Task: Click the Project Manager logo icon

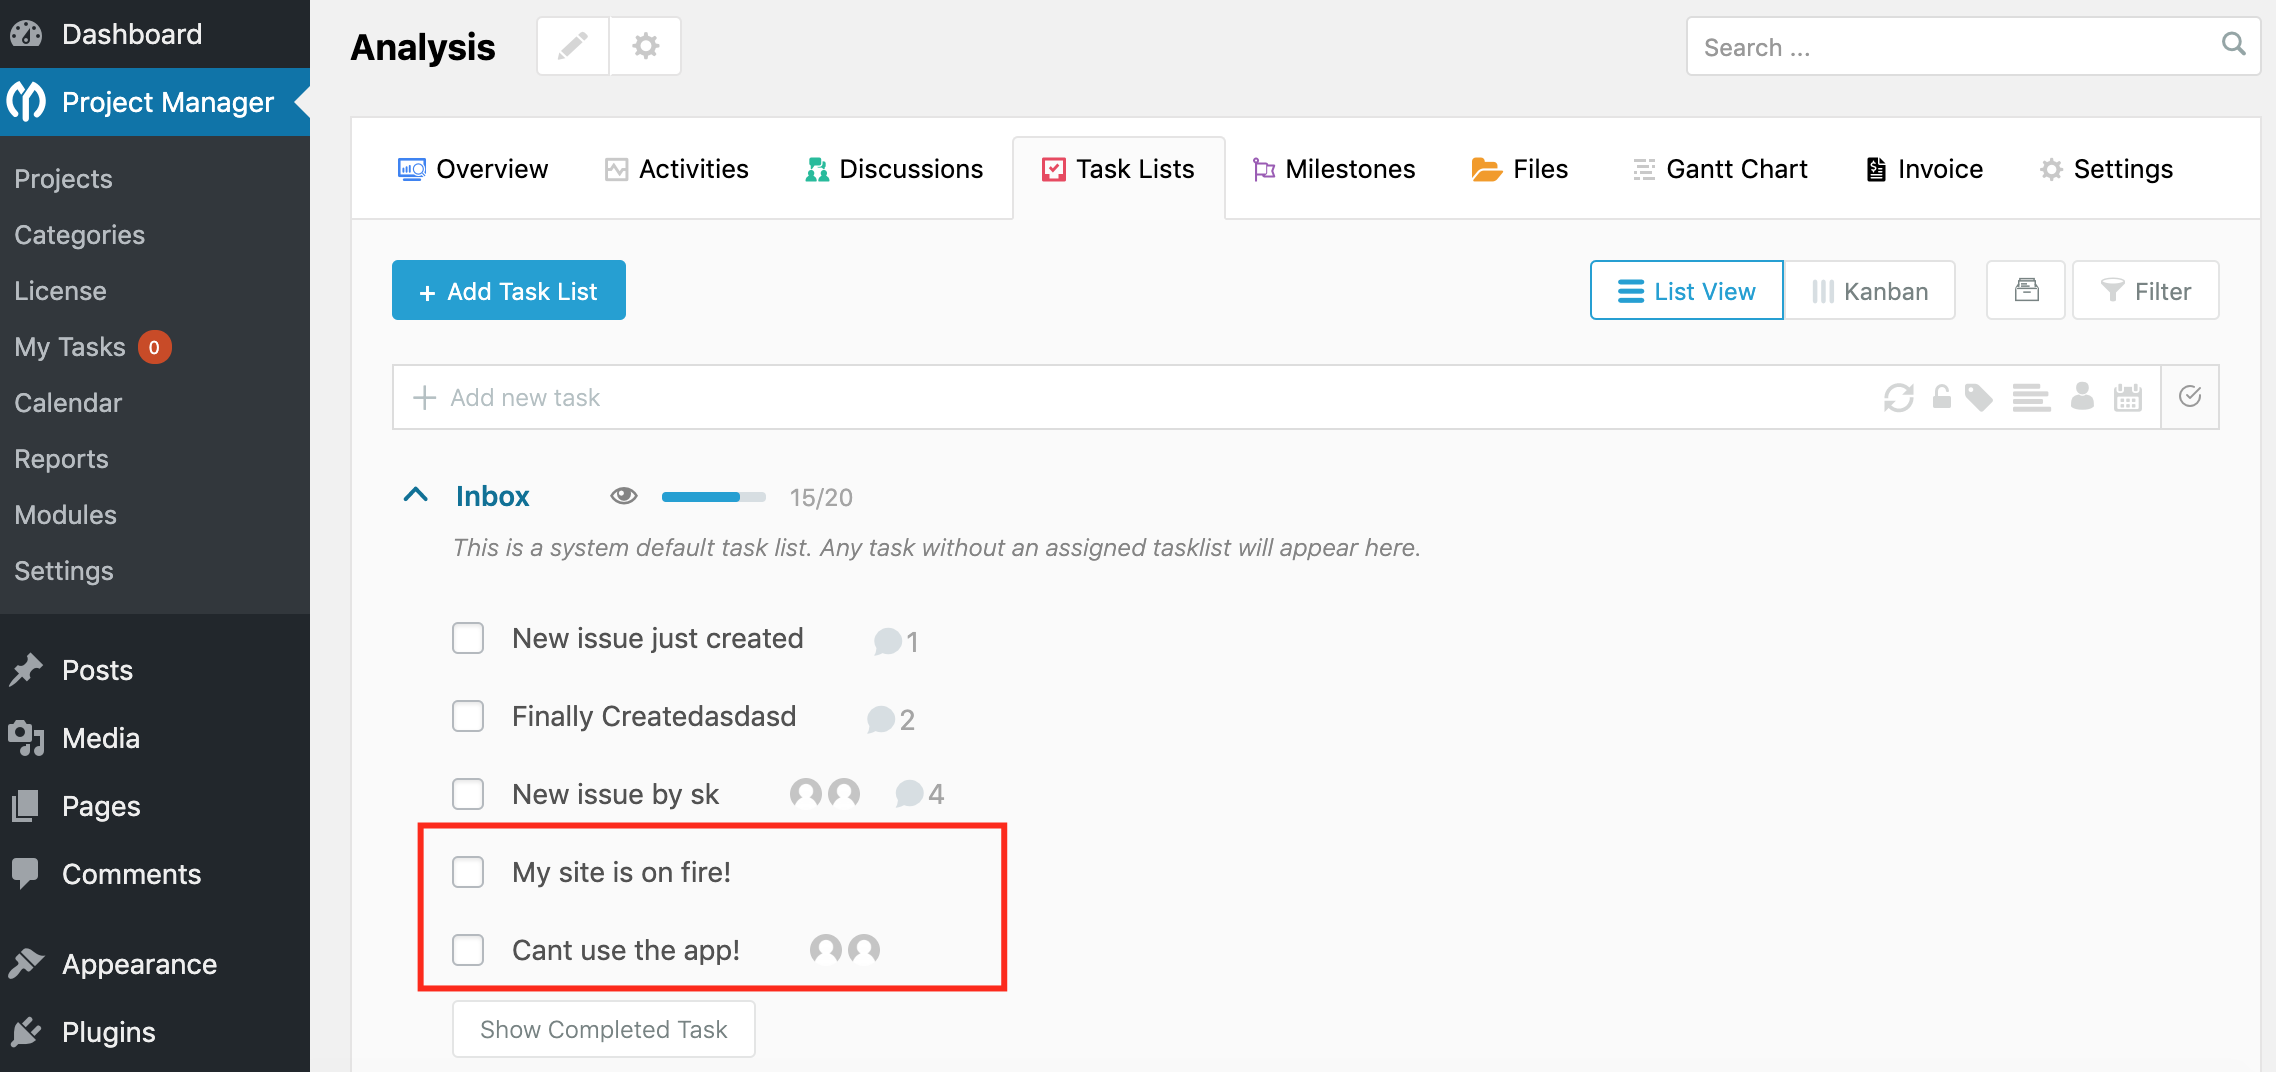Action: pyautogui.click(x=26, y=101)
